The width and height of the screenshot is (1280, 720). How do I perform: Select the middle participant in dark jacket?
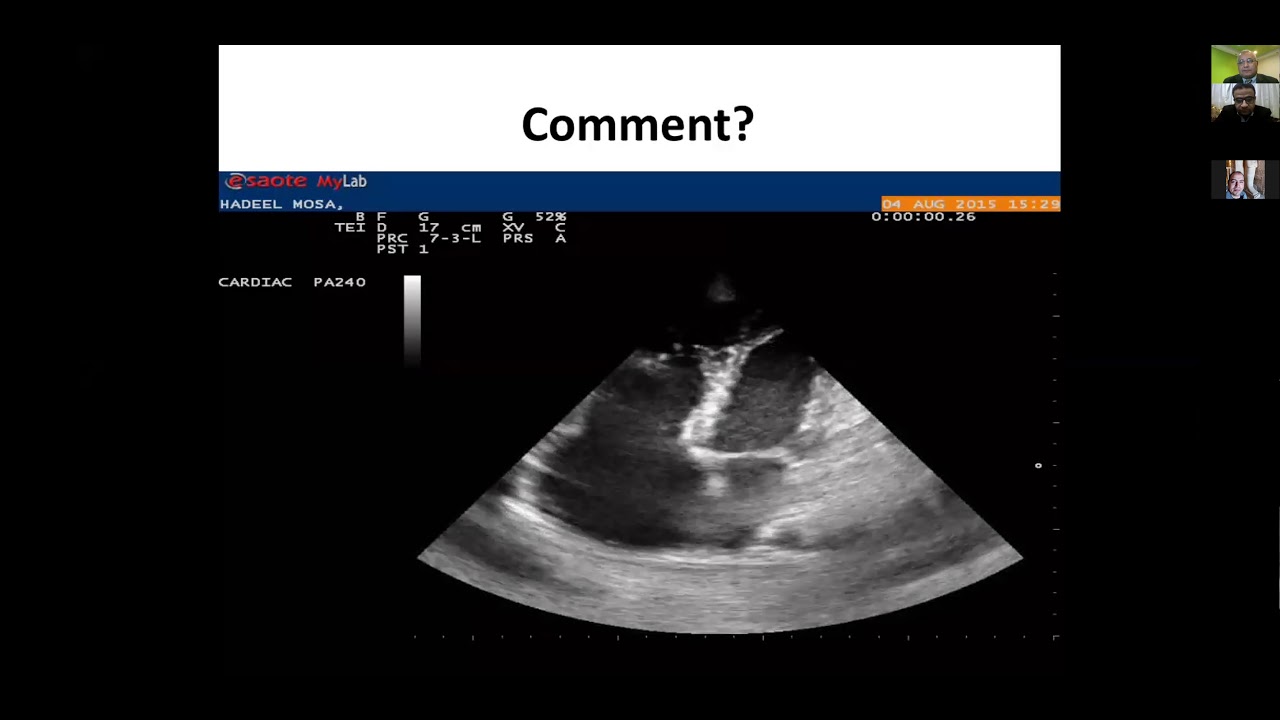pyautogui.click(x=1245, y=102)
